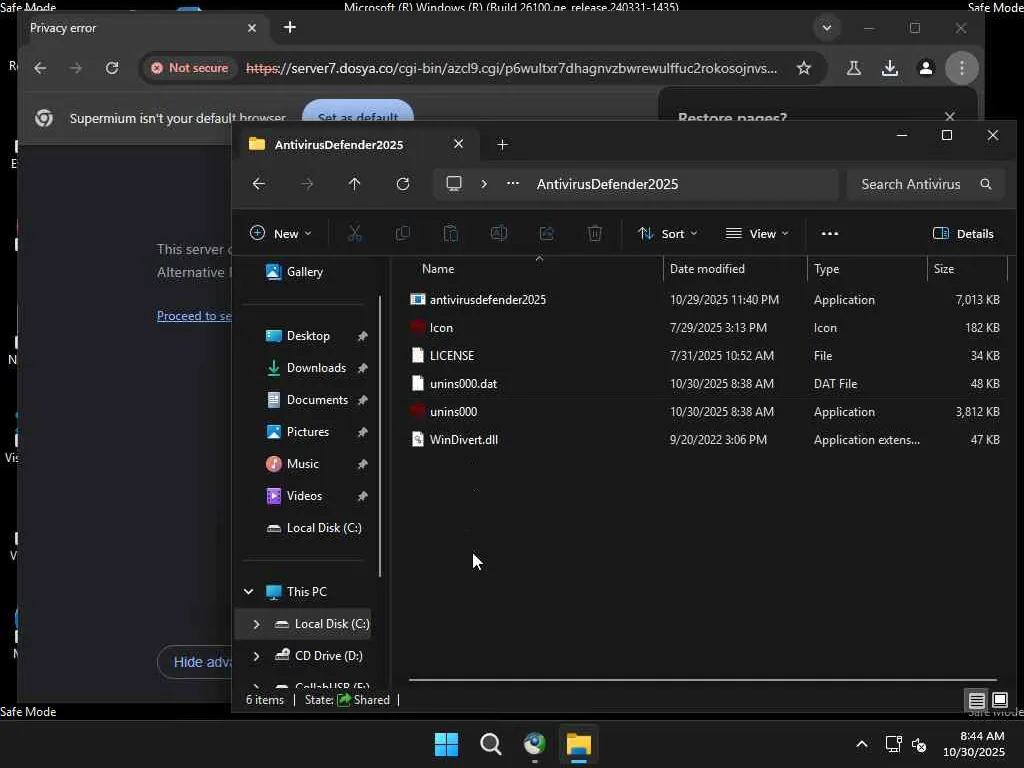Select the AntivirusDefender2025 Explorer tab
The width and height of the screenshot is (1024, 768).
tap(340, 144)
